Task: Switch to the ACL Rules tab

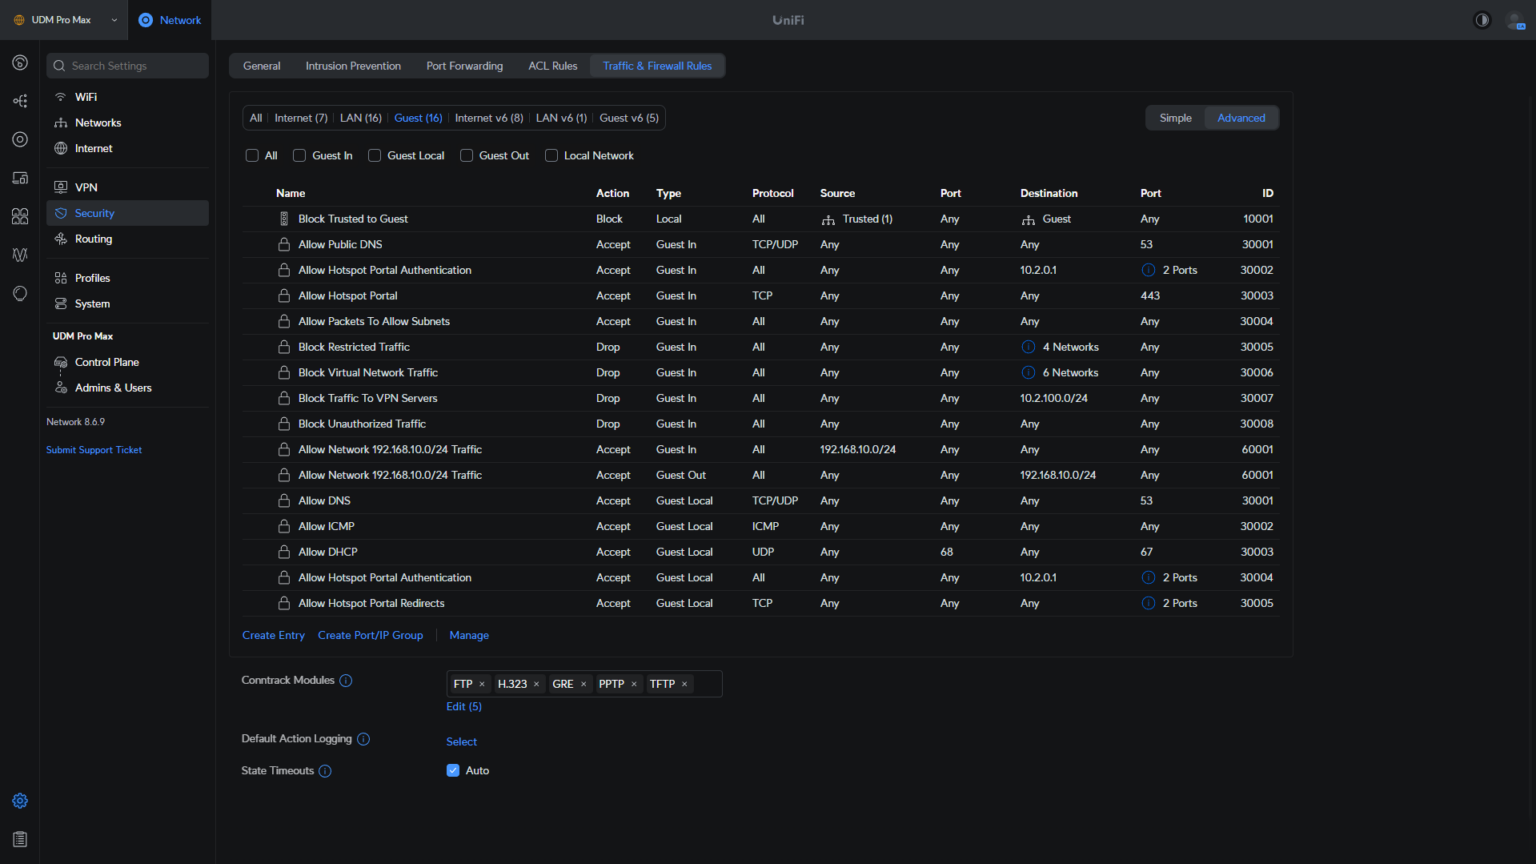Action: [552, 65]
